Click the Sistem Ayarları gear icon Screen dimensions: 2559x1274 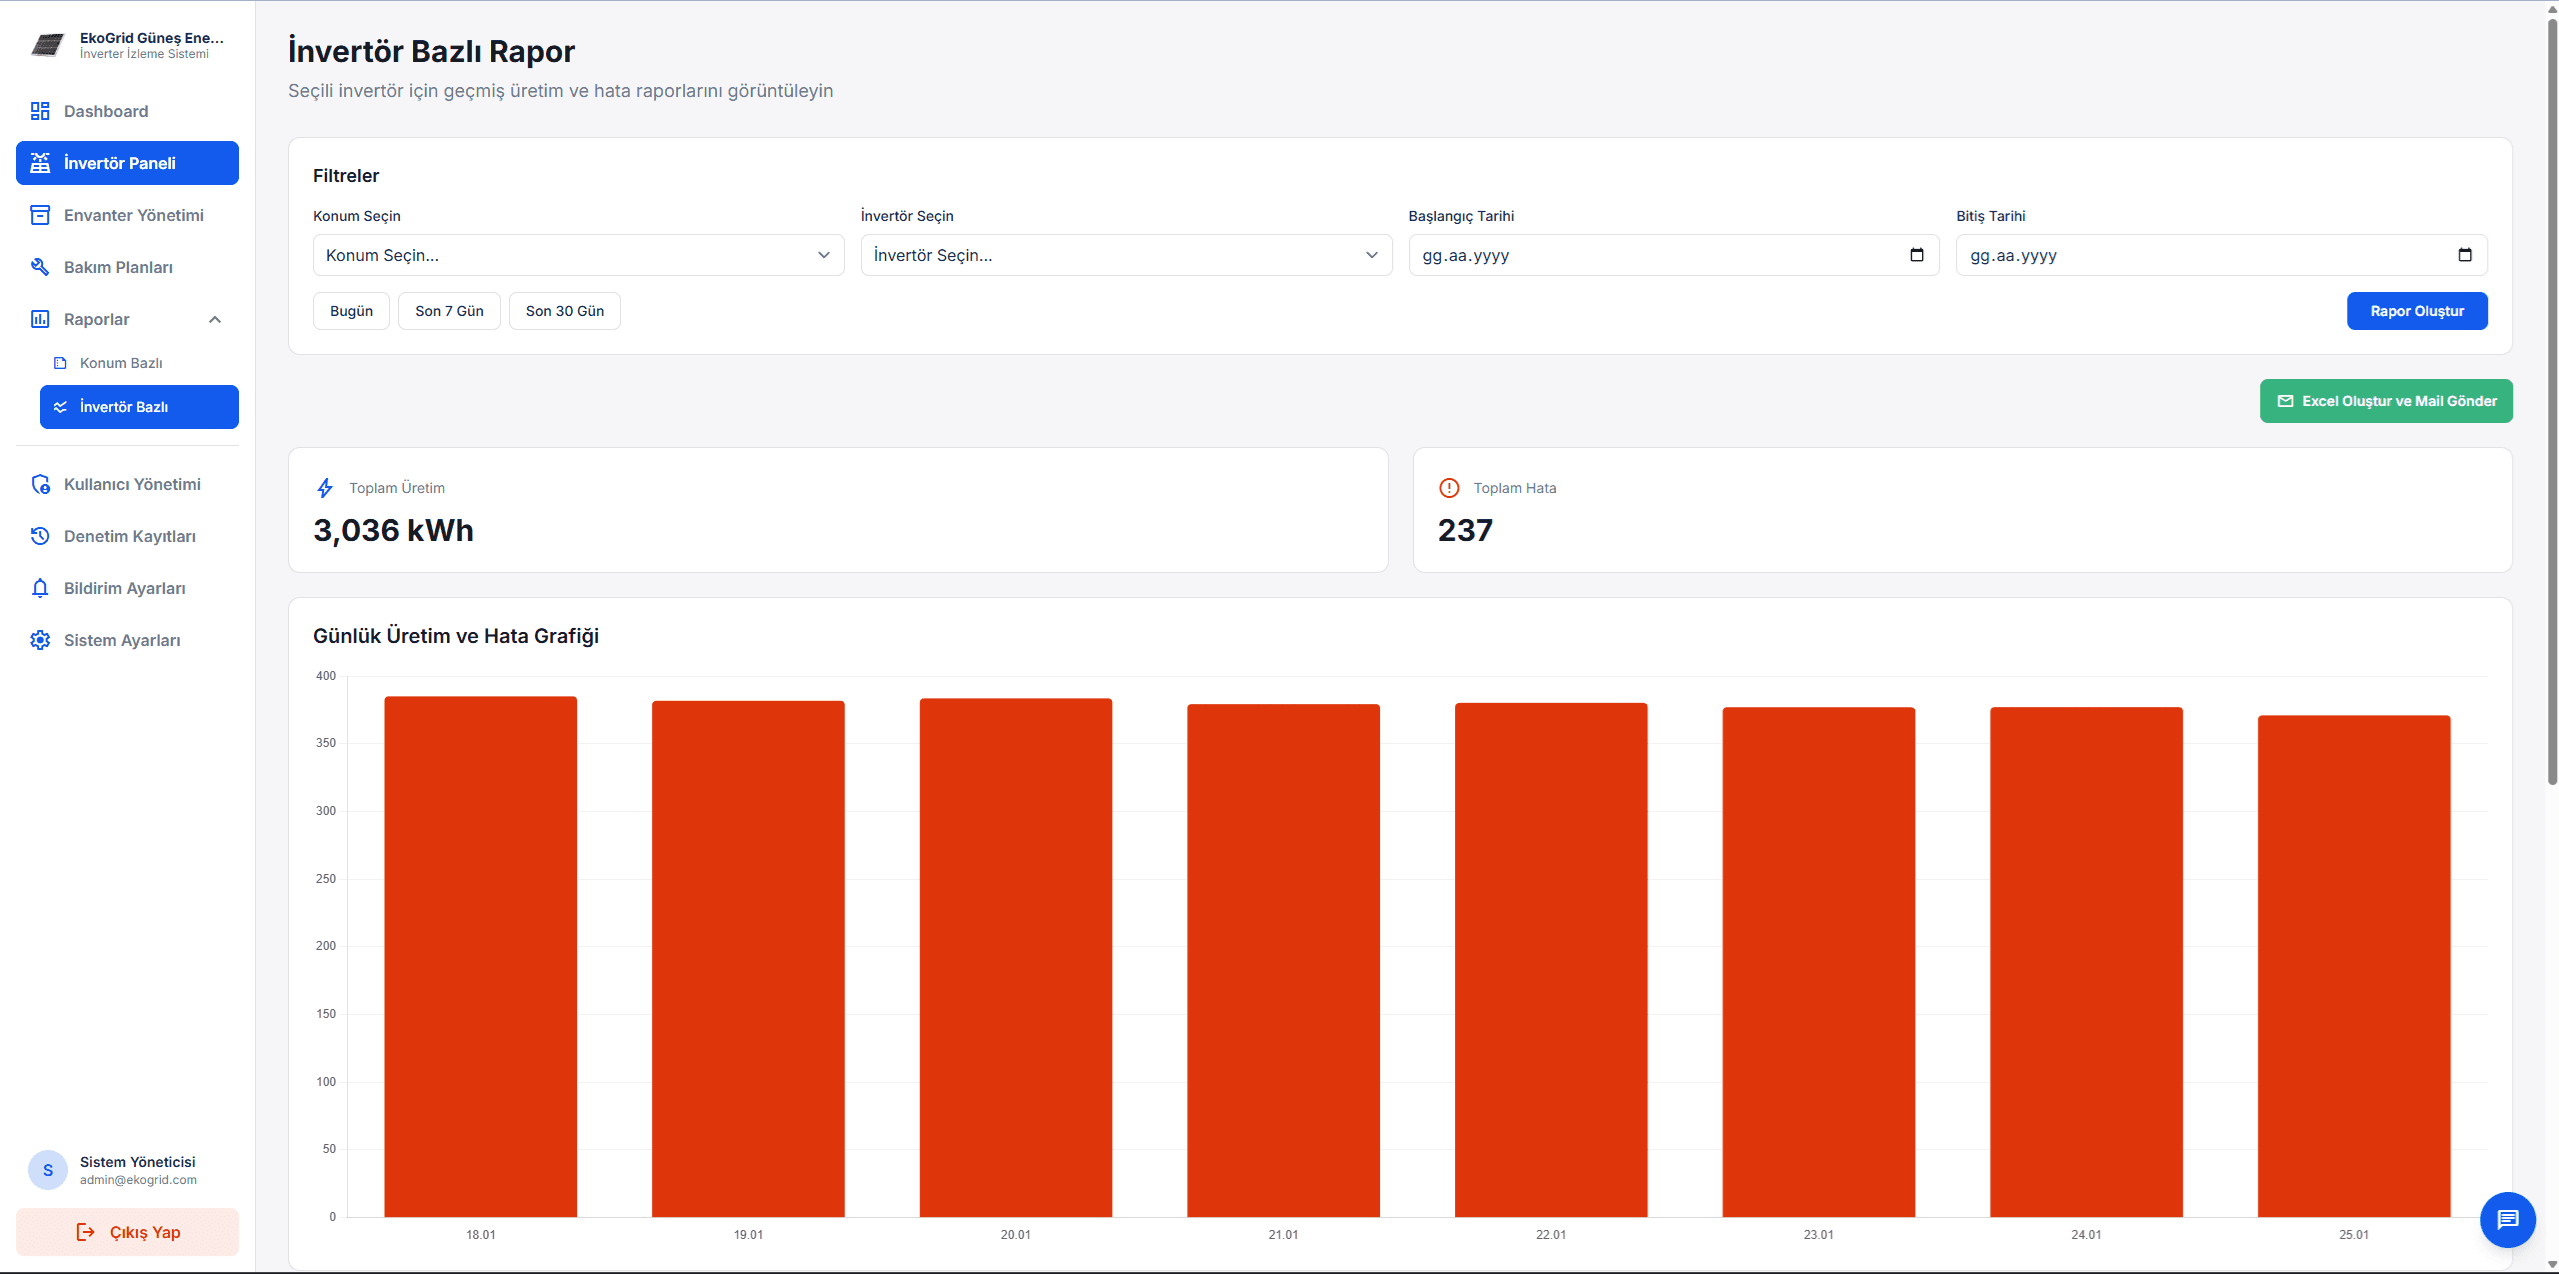(40, 640)
